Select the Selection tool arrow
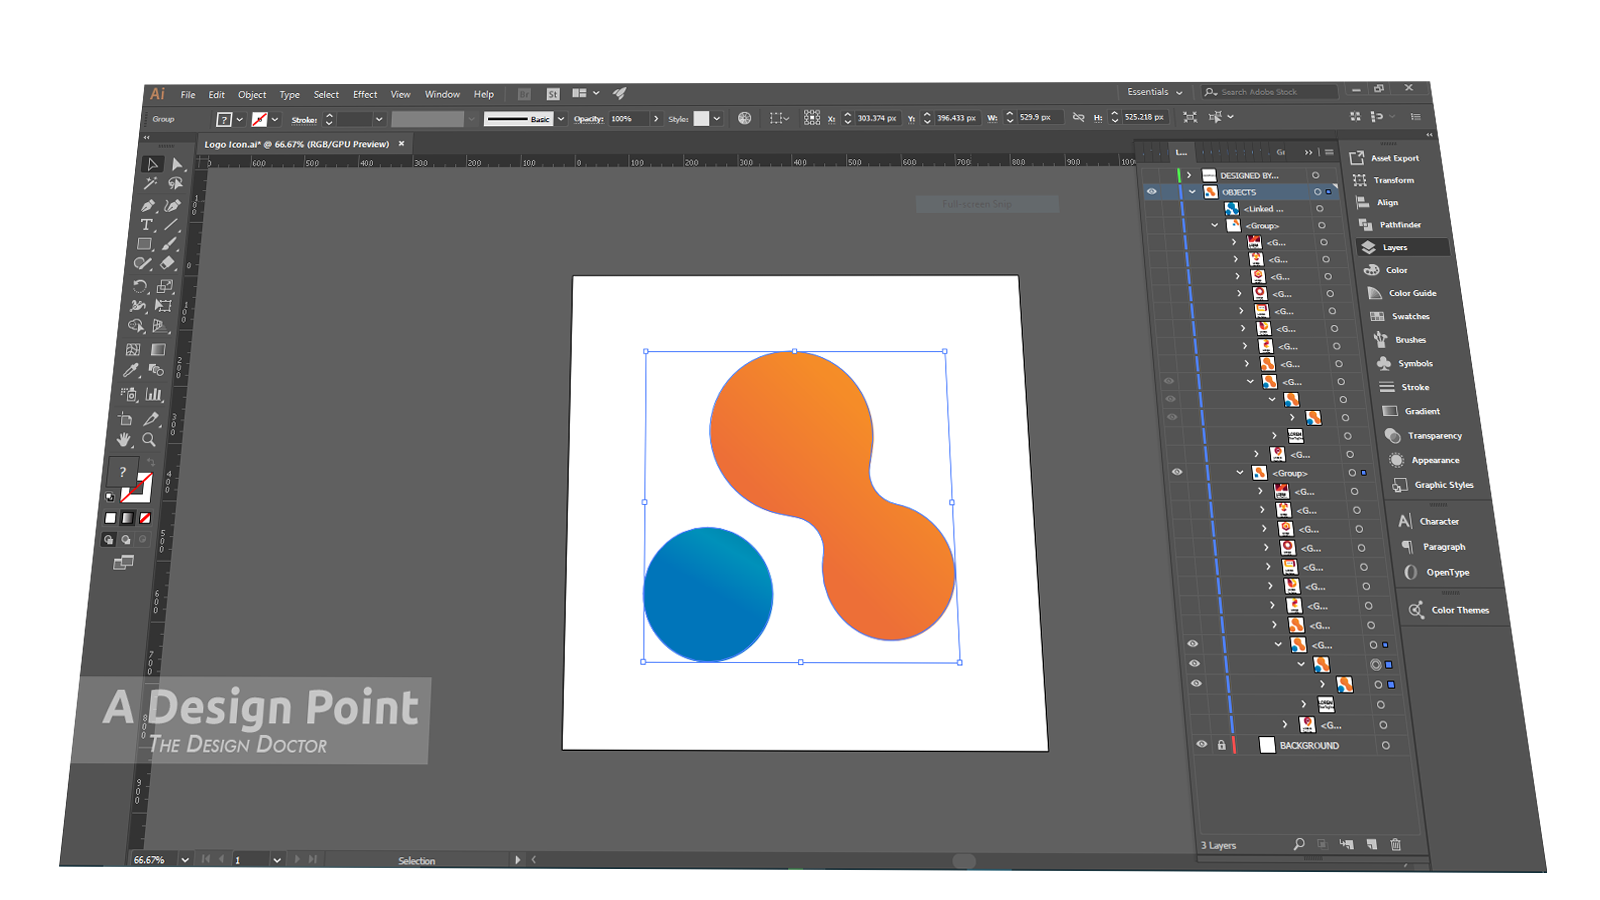Image resolution: width=1600 pixels, height=900 pixels. (152, 164)
